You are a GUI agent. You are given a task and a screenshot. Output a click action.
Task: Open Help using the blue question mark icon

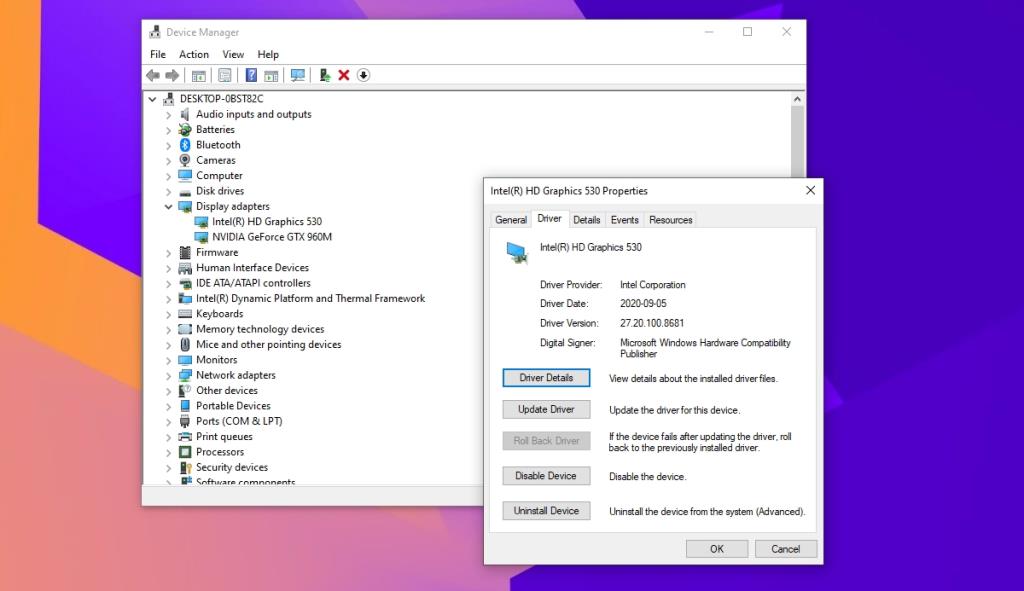point(252,75)
